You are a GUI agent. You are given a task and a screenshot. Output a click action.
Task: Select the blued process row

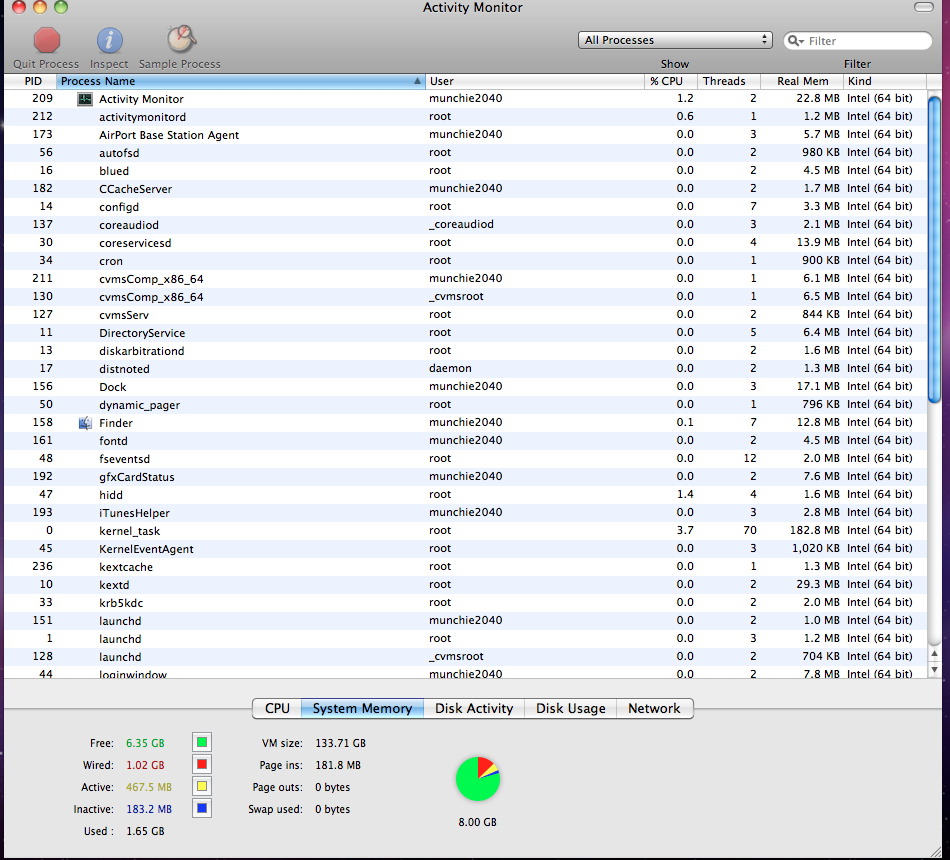(465, 171)
